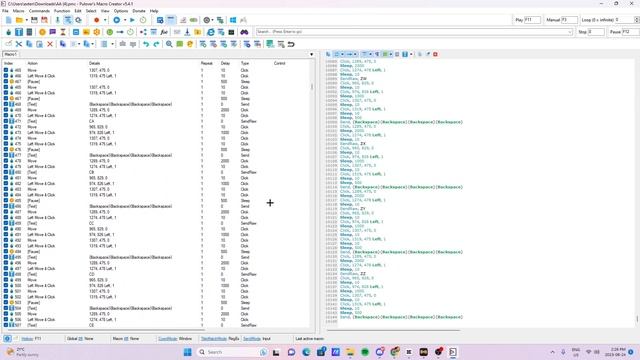Click the Play hotkey field
Viewport: 640px width, 360px height.
[x=533, y=20]
